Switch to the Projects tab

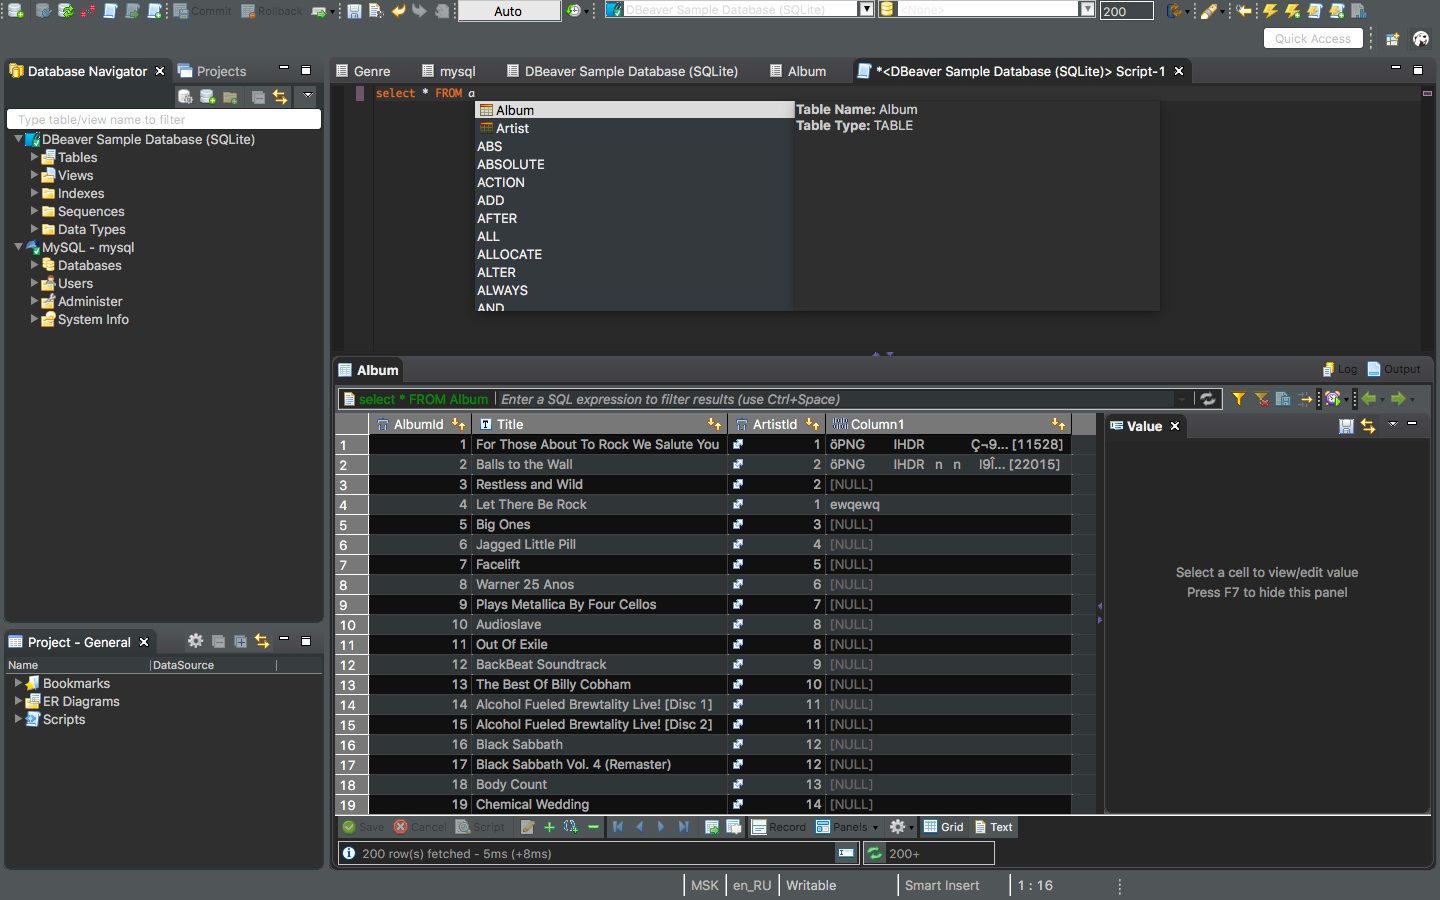pos(212,71)
